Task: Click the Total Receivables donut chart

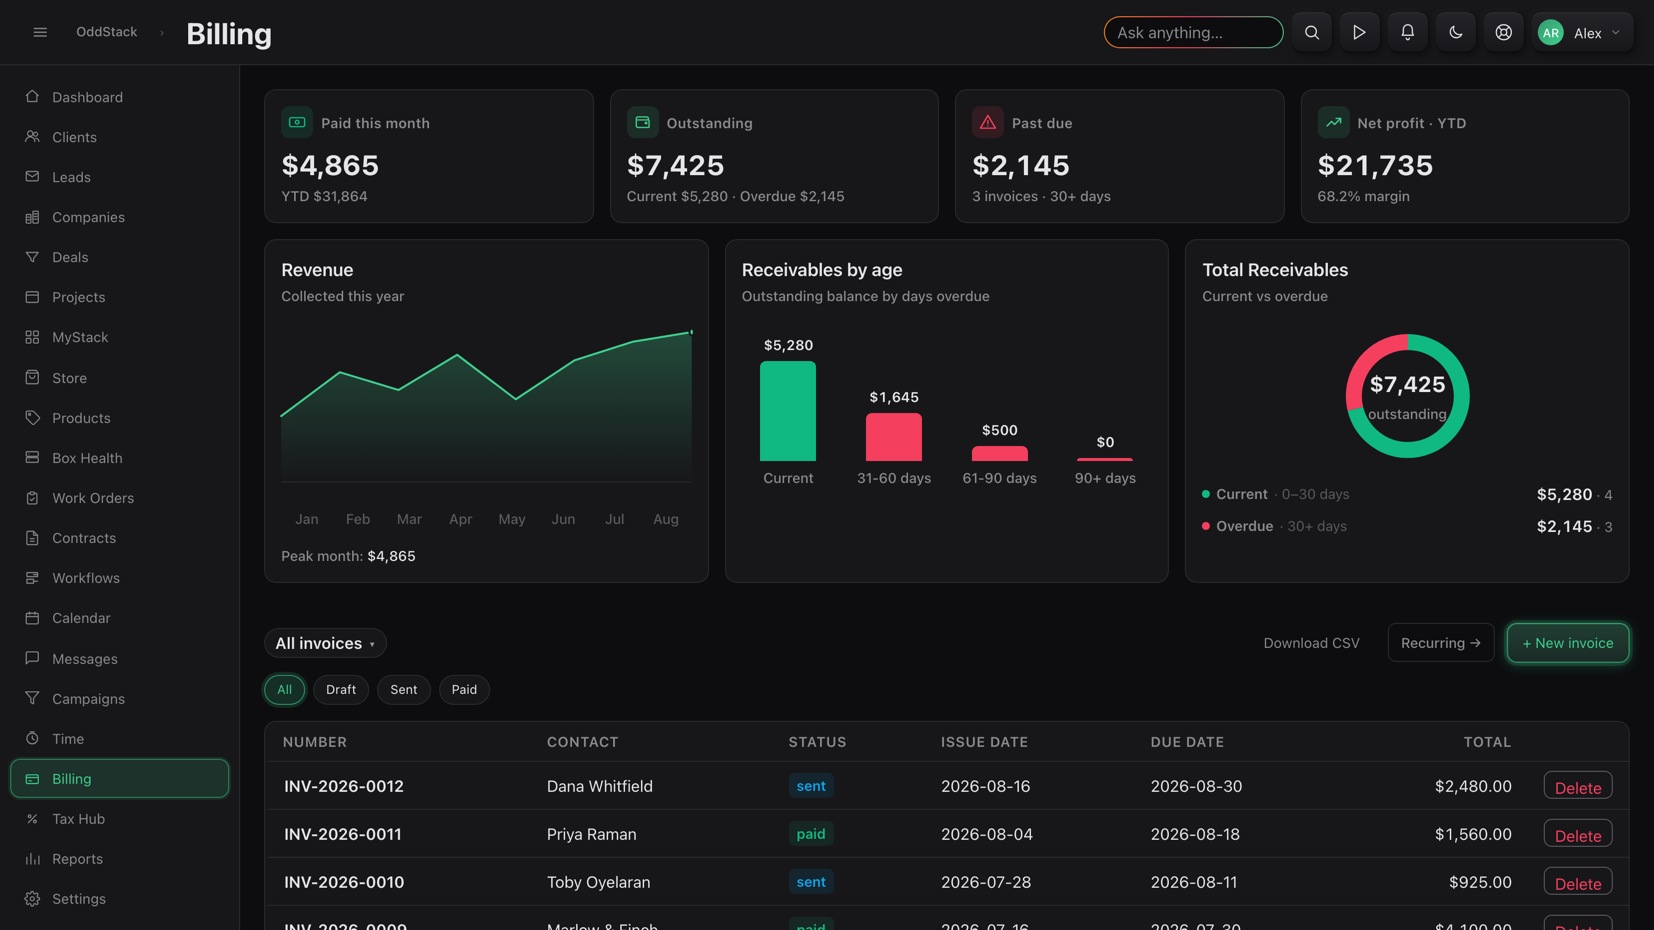Action: point(1407,396)
